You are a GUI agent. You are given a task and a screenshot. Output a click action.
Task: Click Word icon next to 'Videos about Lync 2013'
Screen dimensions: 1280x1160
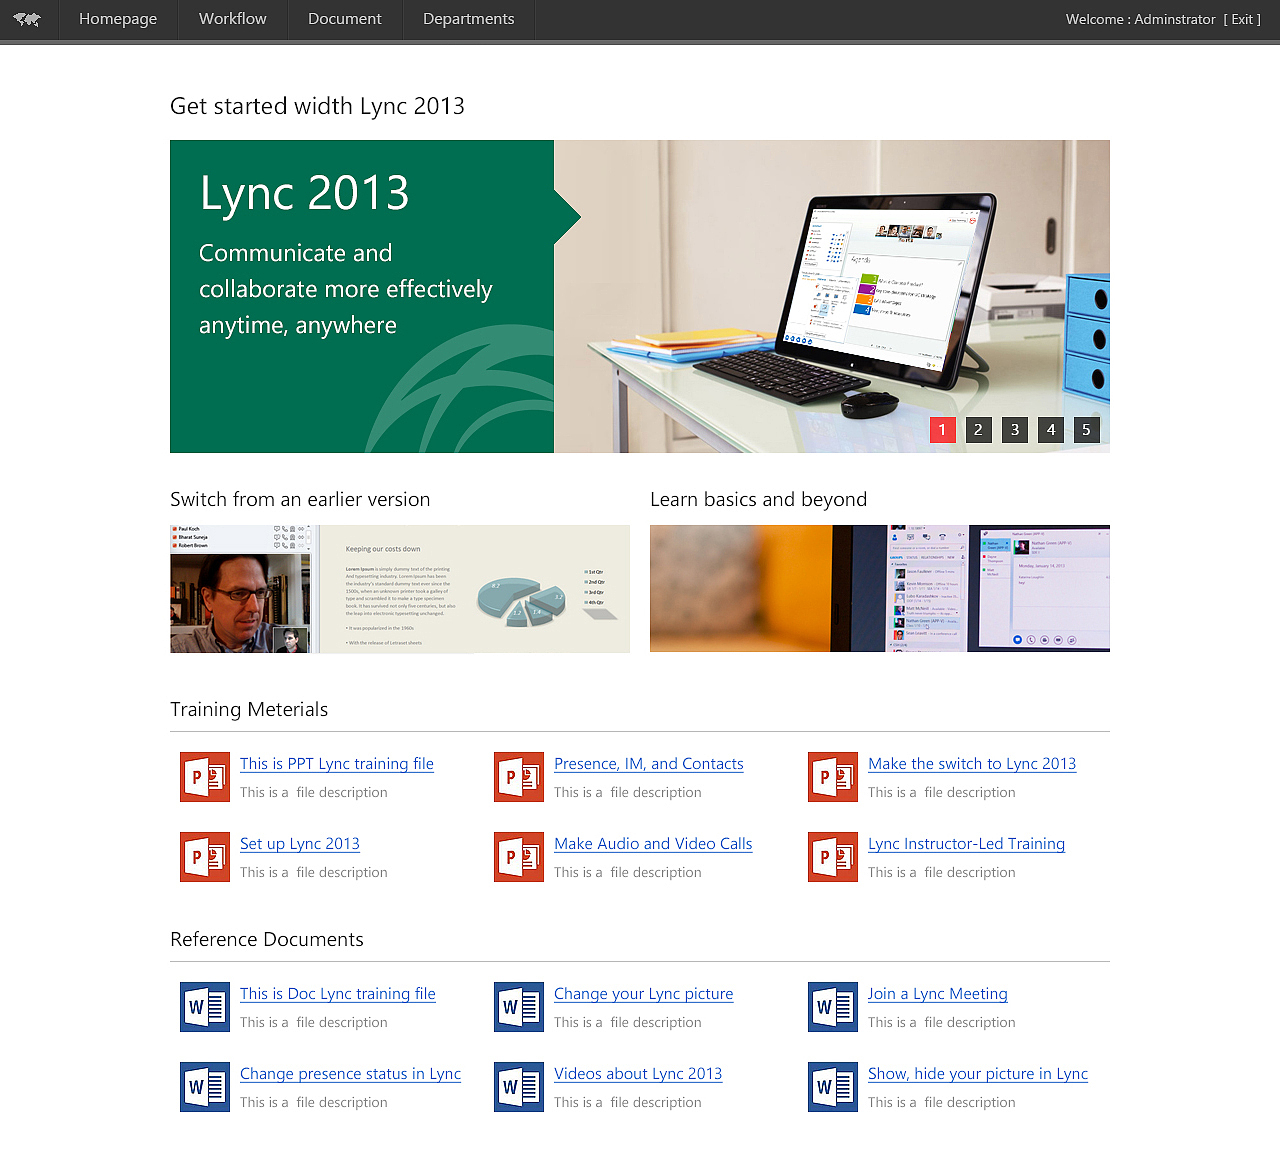519,1087
